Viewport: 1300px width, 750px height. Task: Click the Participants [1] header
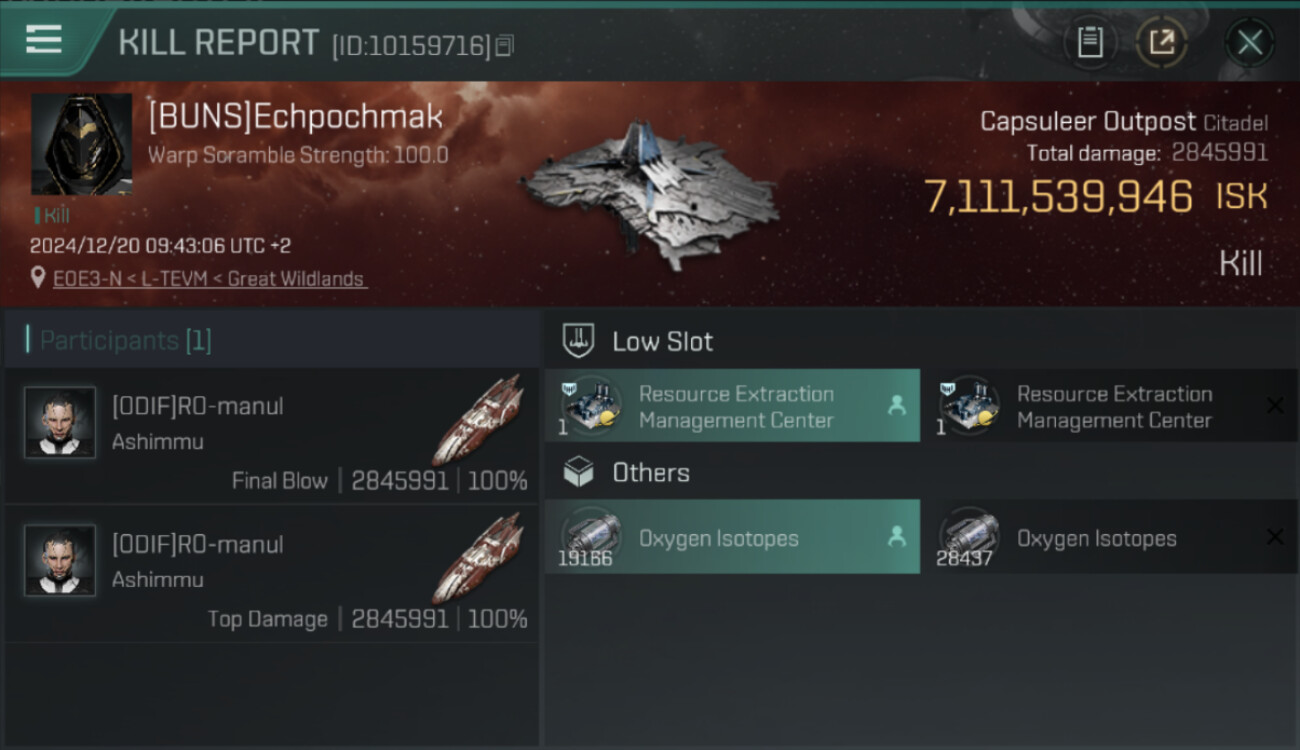coord(118,341)
